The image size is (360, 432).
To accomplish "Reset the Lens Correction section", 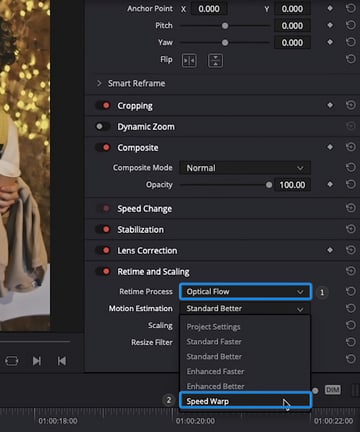I will click(351, 250).
